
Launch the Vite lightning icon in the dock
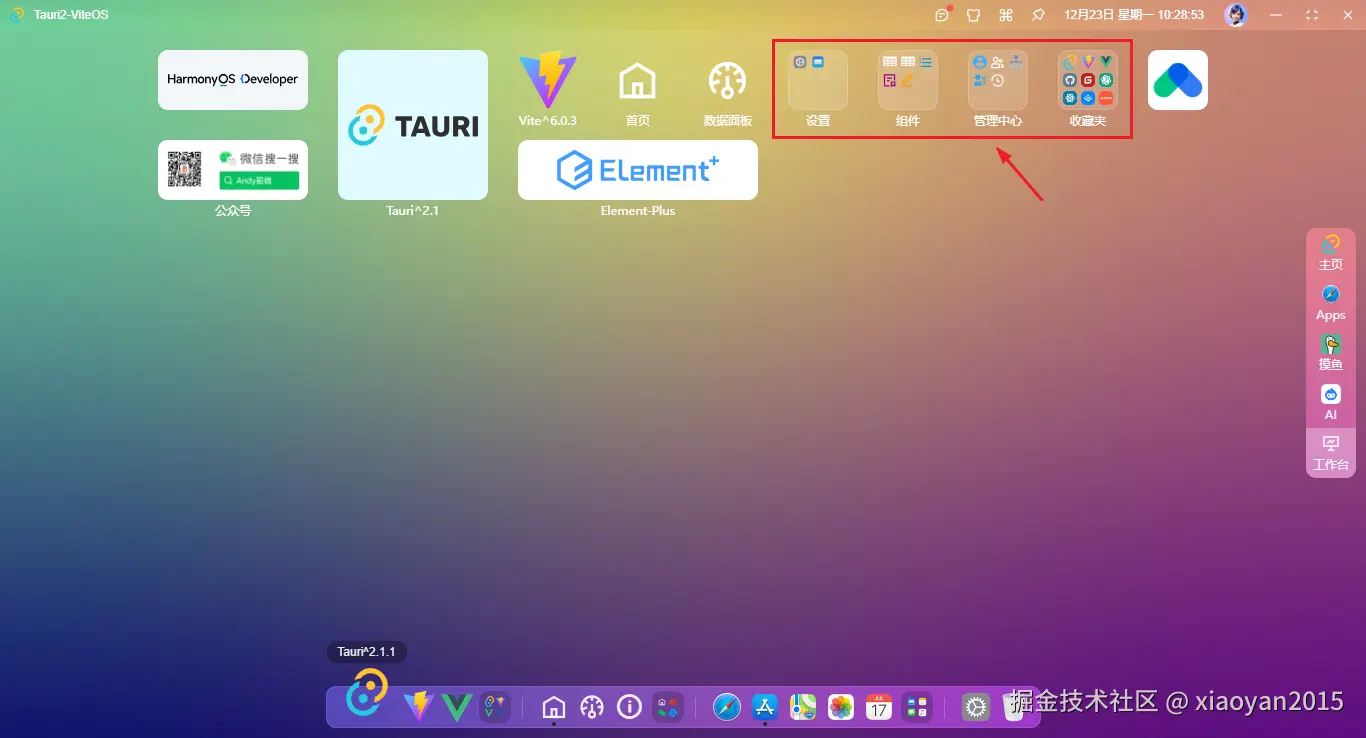[418, 707]
